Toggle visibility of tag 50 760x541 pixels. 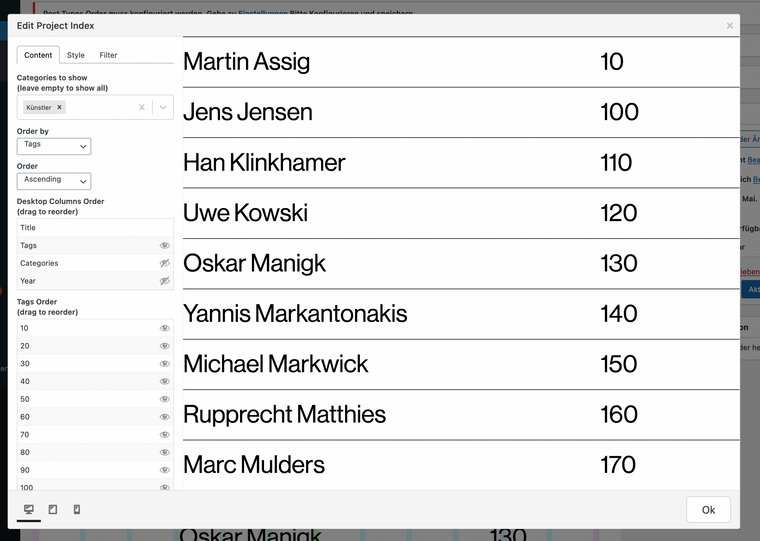click(165, 399)
